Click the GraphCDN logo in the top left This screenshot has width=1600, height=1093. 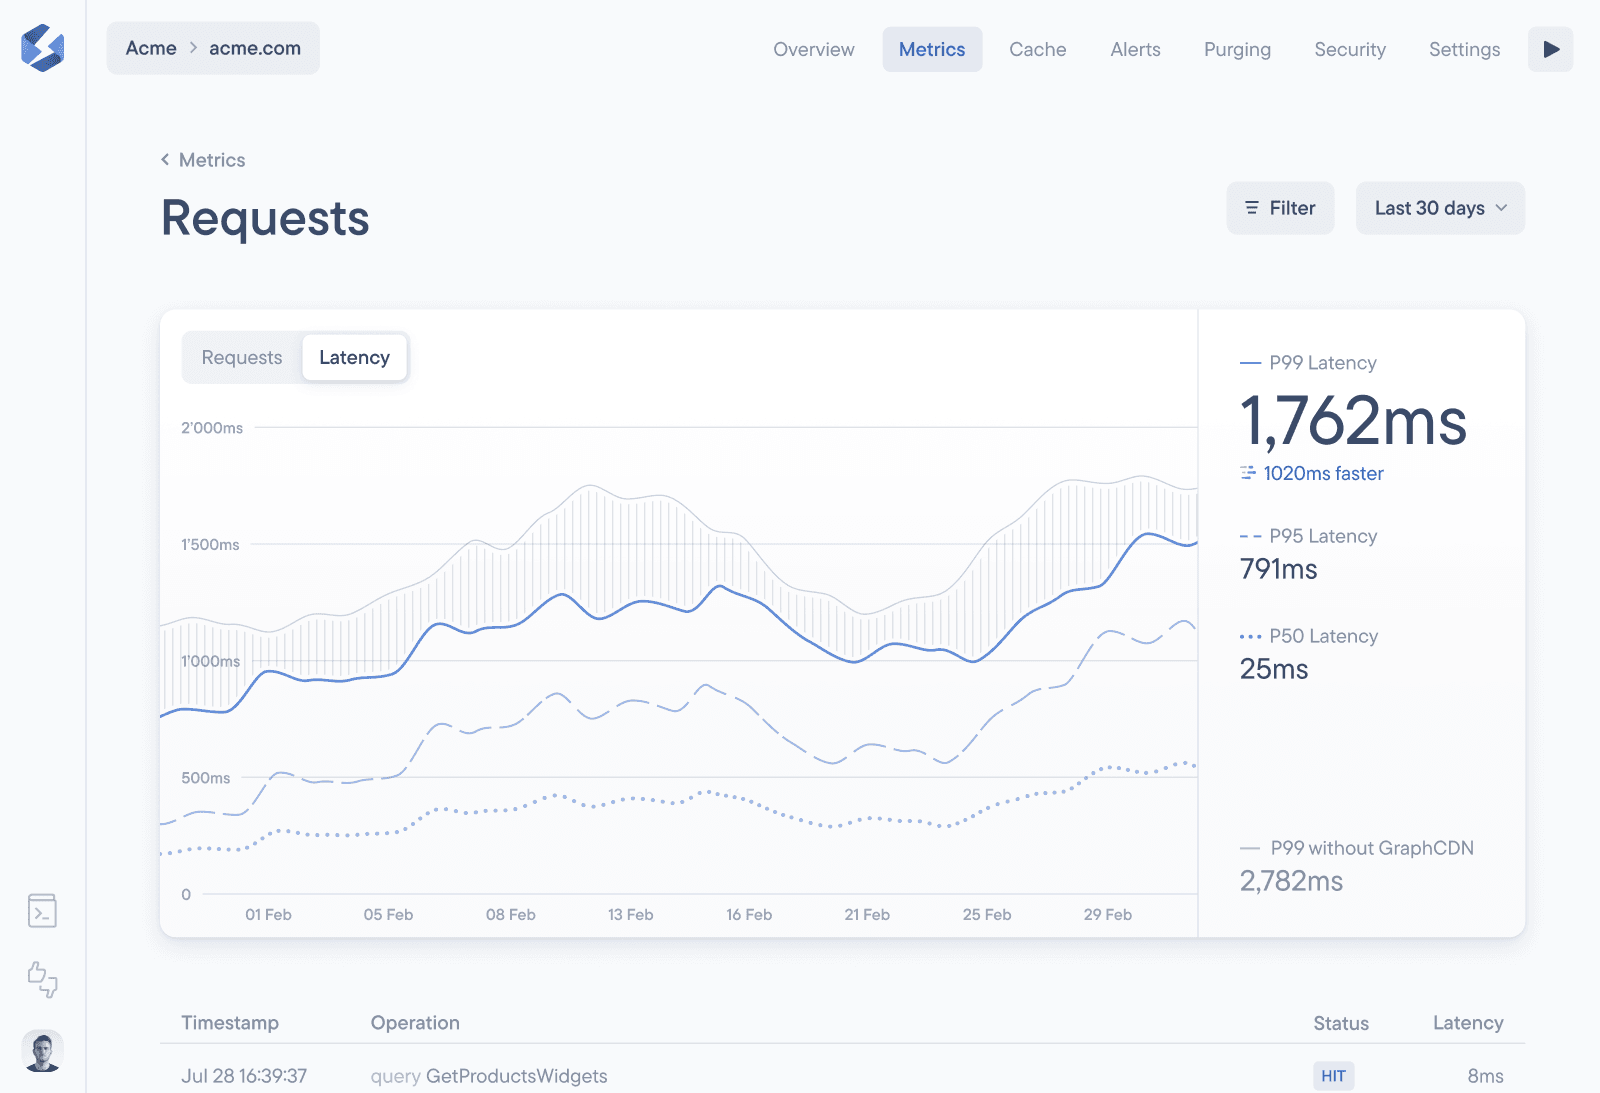pos(41,47)
